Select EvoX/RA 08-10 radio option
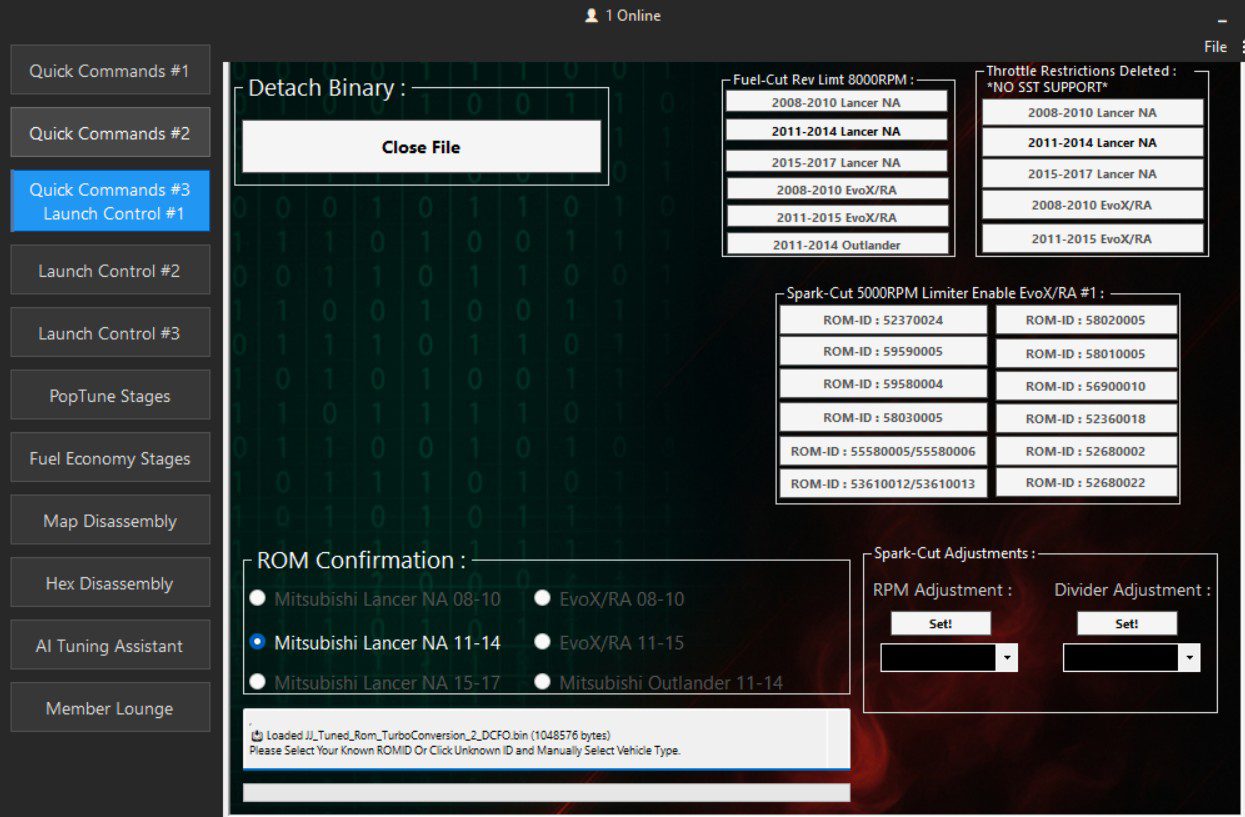Image resolution: width=1245 pixels, height=817 pixels. [543, 598]
